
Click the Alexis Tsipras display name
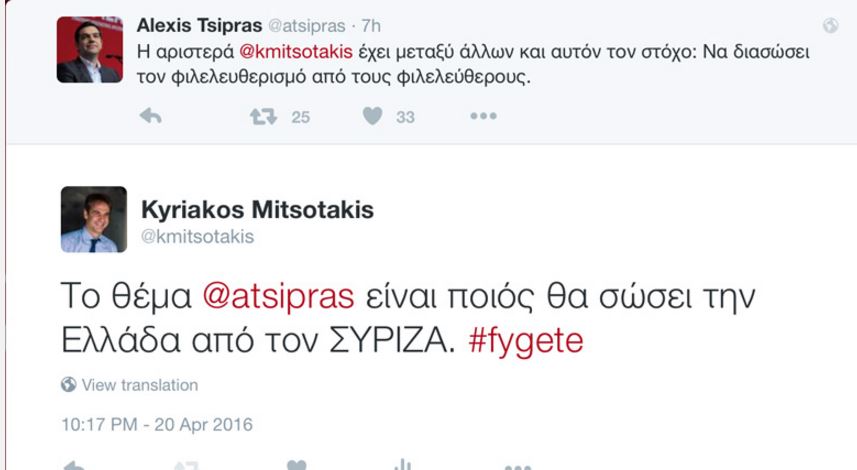coord(196,24)
